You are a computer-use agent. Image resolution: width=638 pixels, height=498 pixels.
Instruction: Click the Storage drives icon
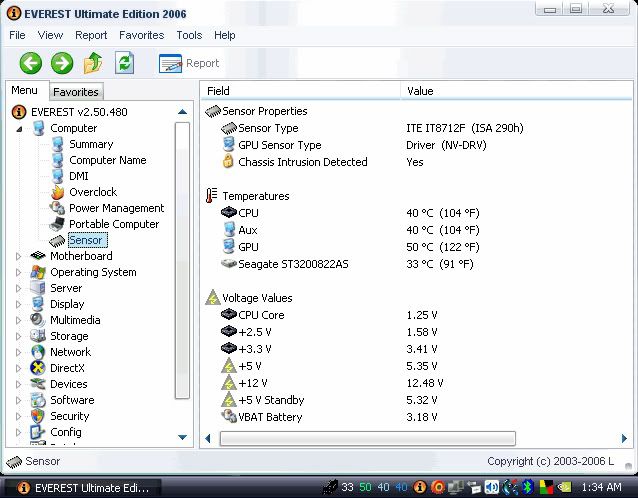(x=38, y=336)
